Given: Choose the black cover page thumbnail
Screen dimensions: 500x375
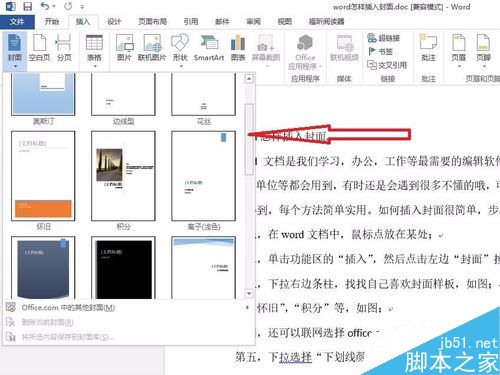Looking at the screenshot, I should click(x=123, y=267).
